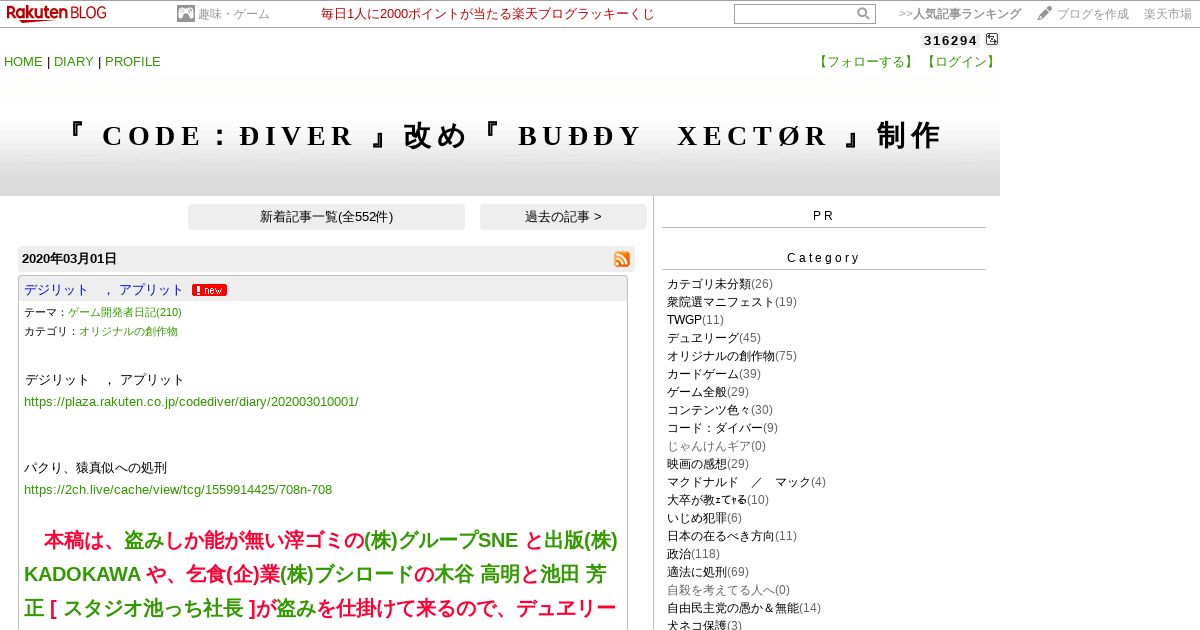Image resolution: width=1200 pixels, height=630 pixels.
Task: Go to 過去の記事 button
Action: point(563,217)
